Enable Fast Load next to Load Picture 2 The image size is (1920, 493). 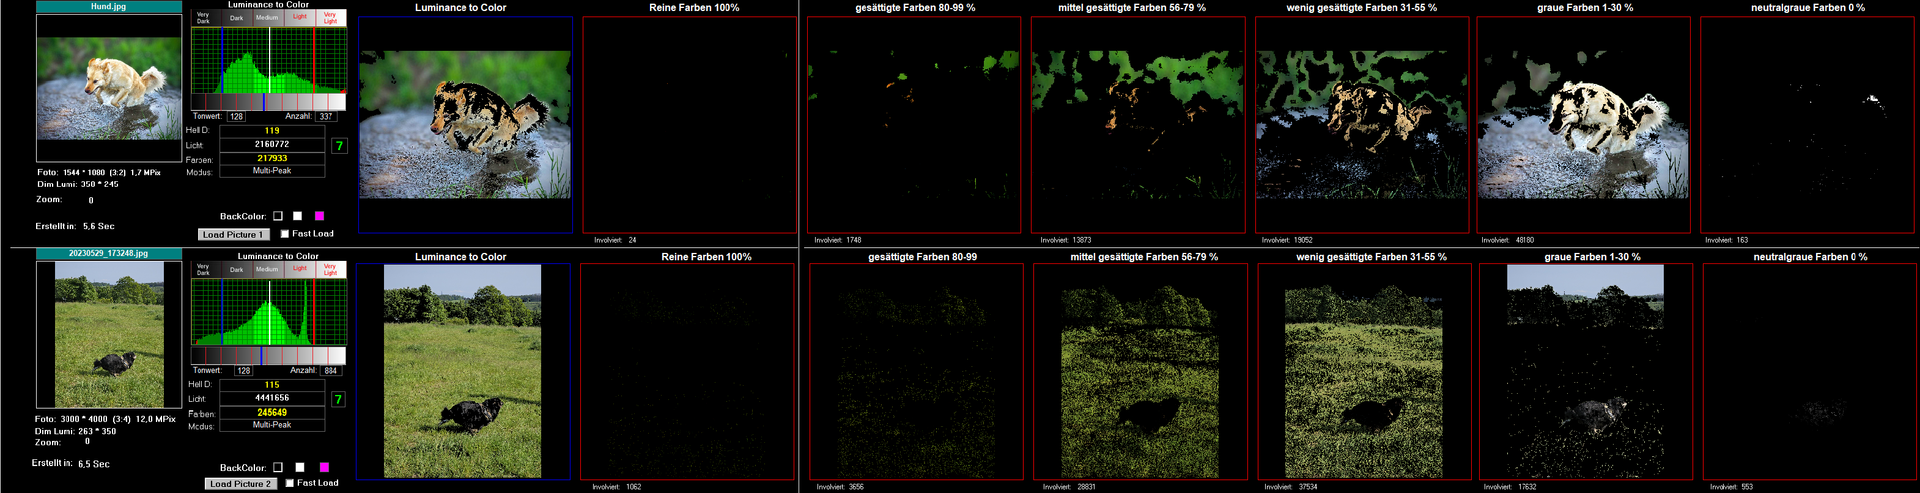(290, 483)
